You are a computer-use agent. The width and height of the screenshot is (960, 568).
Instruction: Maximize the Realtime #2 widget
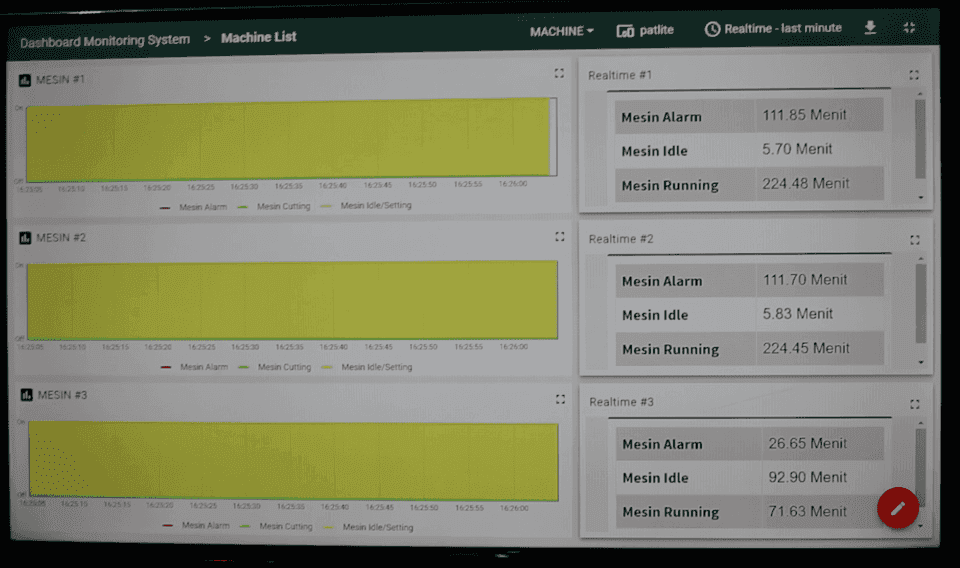point(914,240)
